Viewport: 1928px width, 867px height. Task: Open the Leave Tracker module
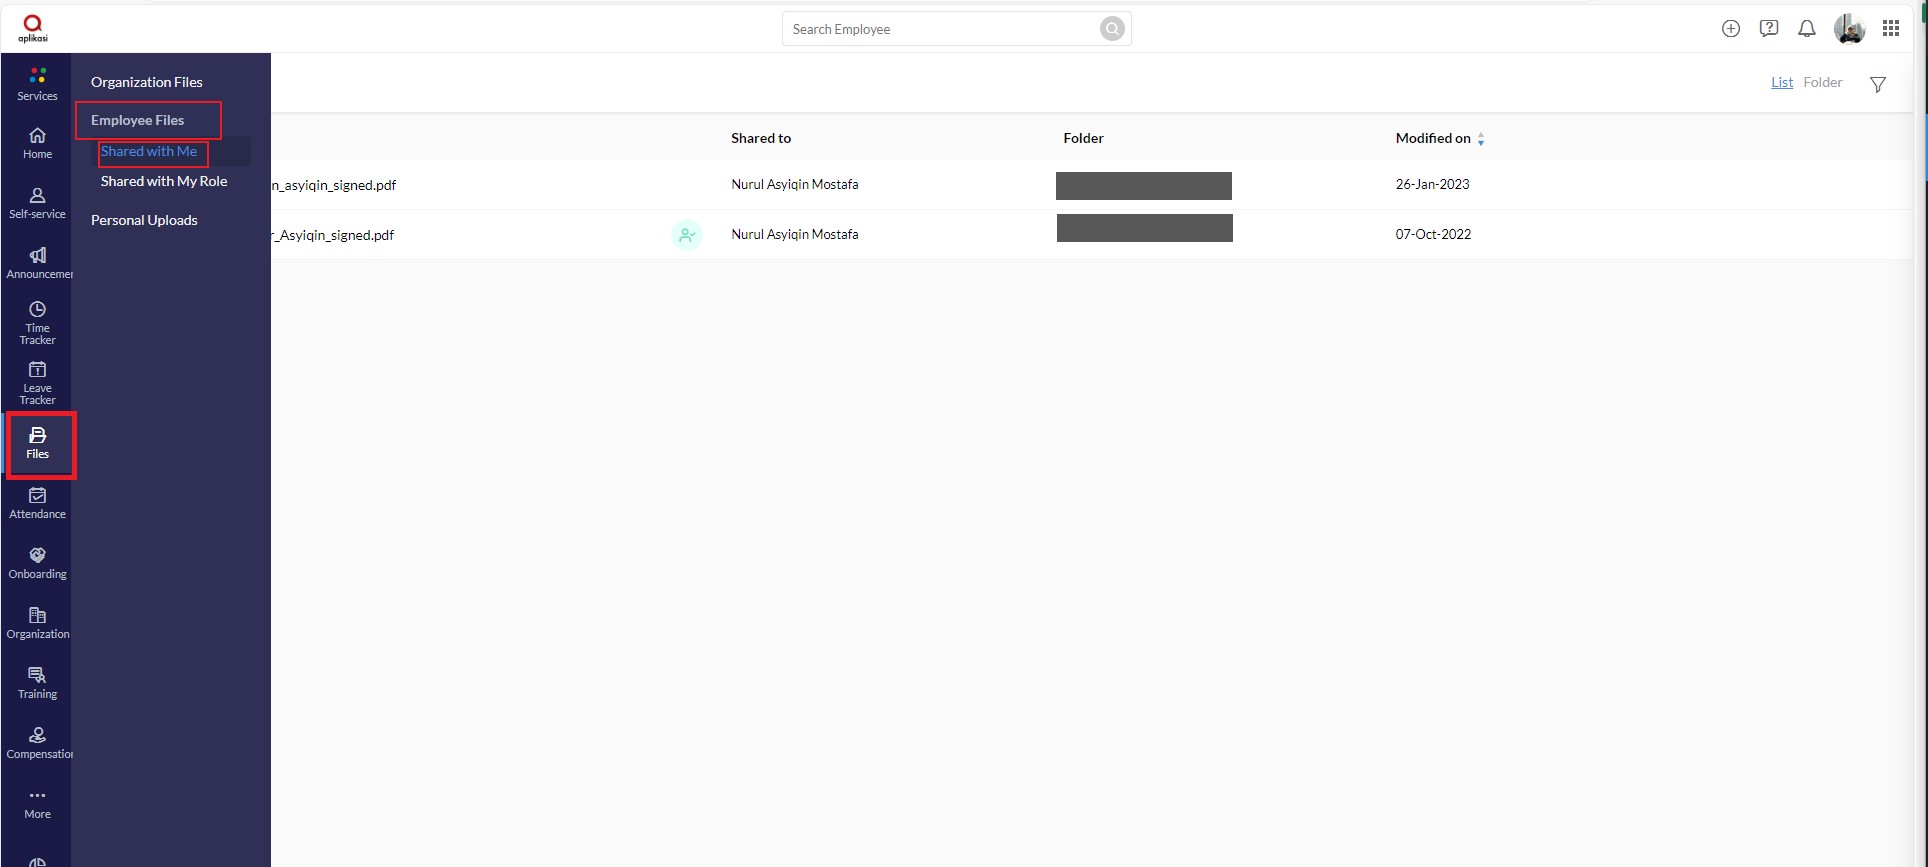pos(37,383)
